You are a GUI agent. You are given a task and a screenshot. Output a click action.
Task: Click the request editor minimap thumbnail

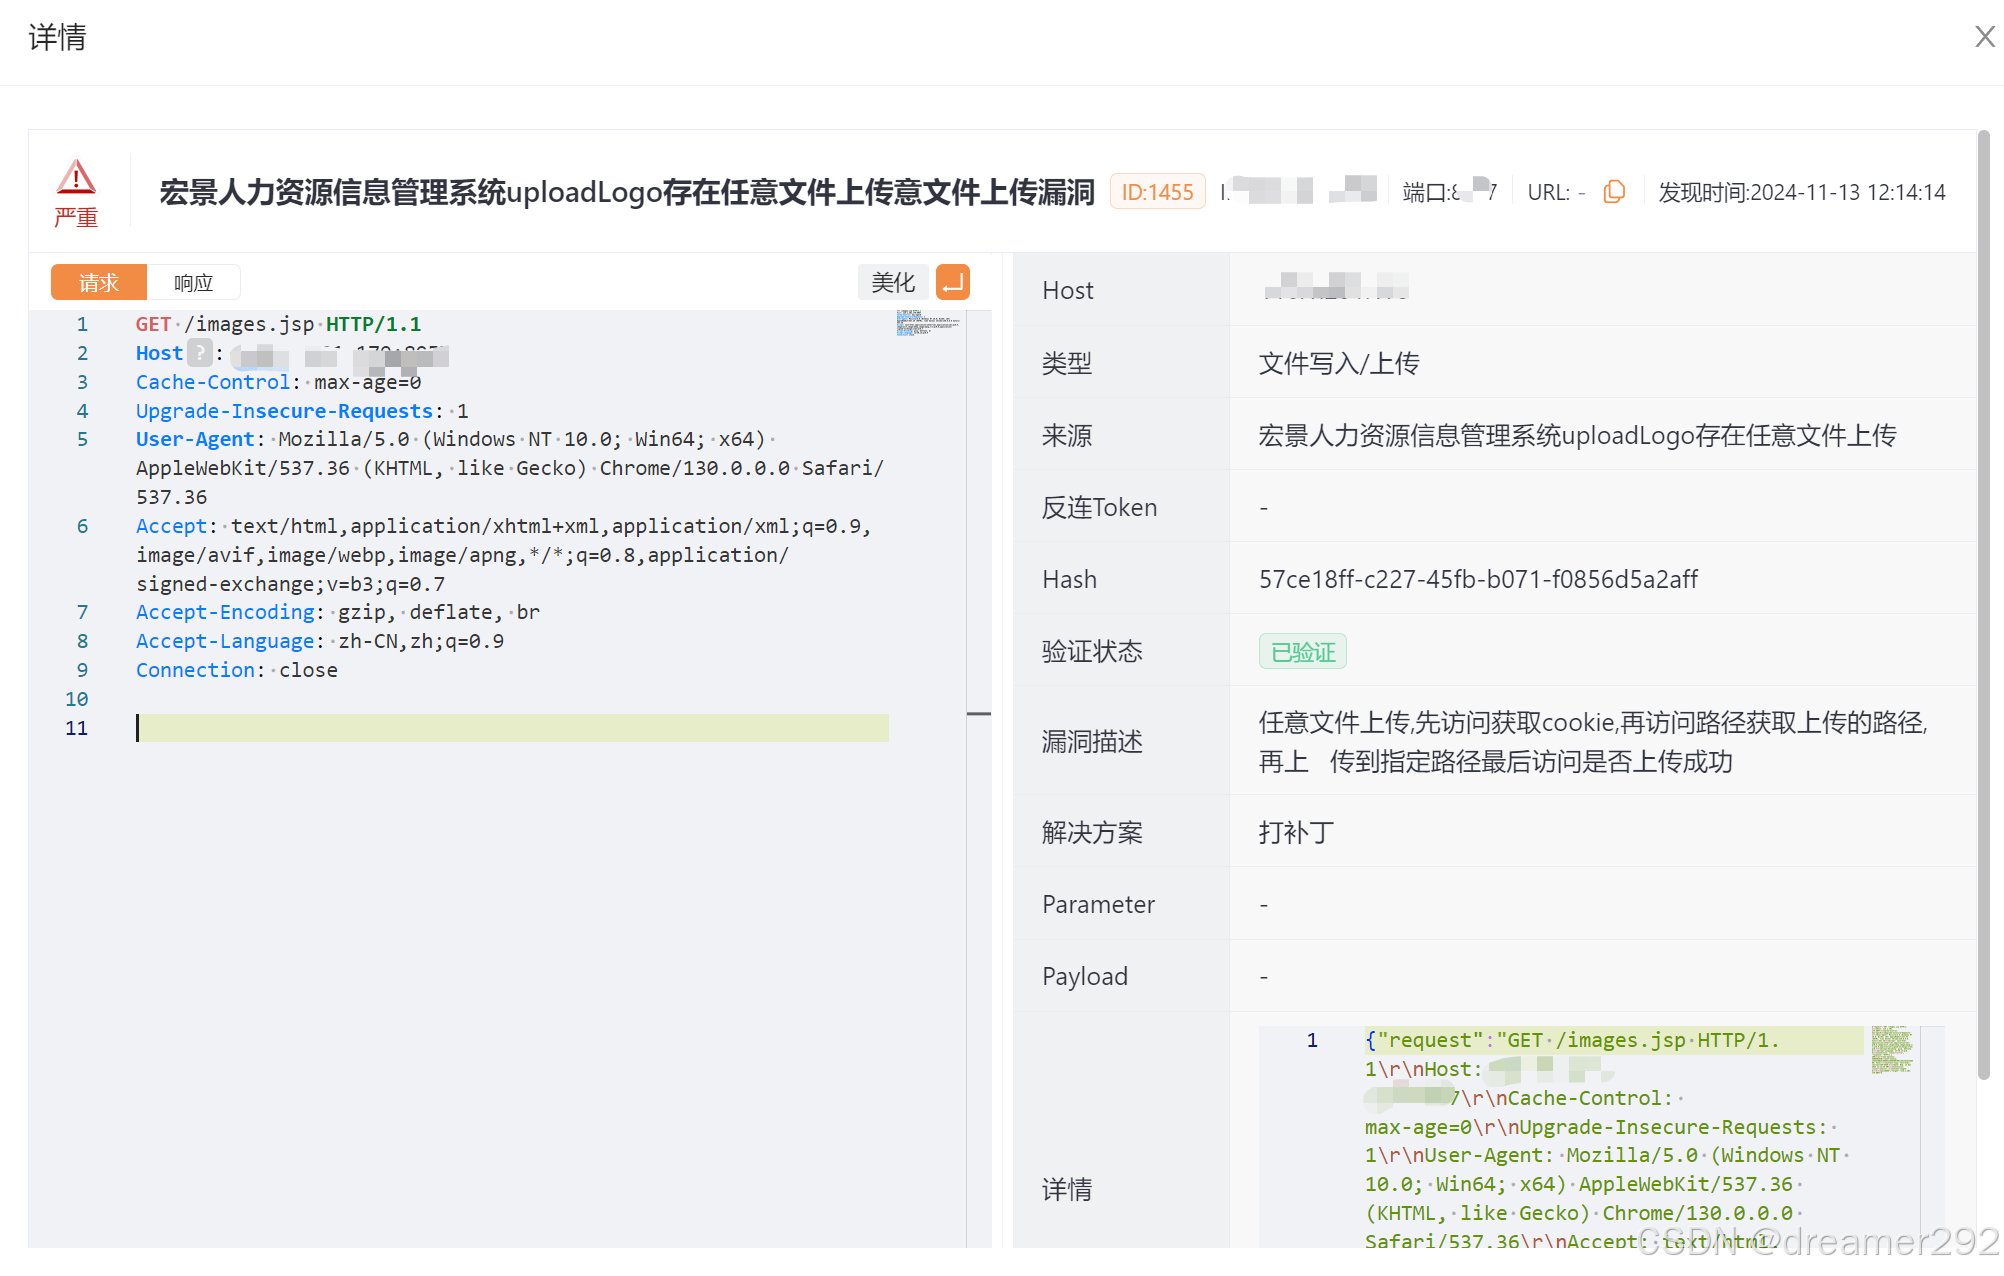pos(927,323)
